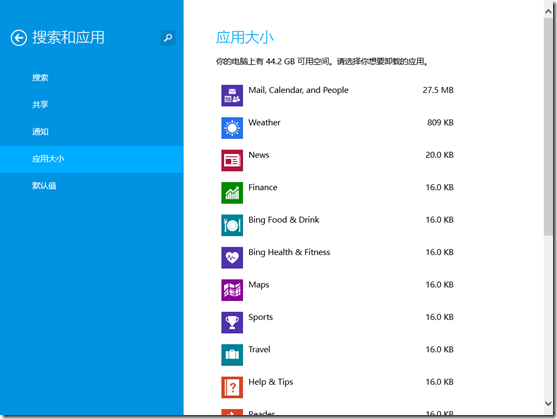The height and width of the screenshot is (419, 557).
Task: Click the Bing Health & Fitness name
Action: point(289,252)
